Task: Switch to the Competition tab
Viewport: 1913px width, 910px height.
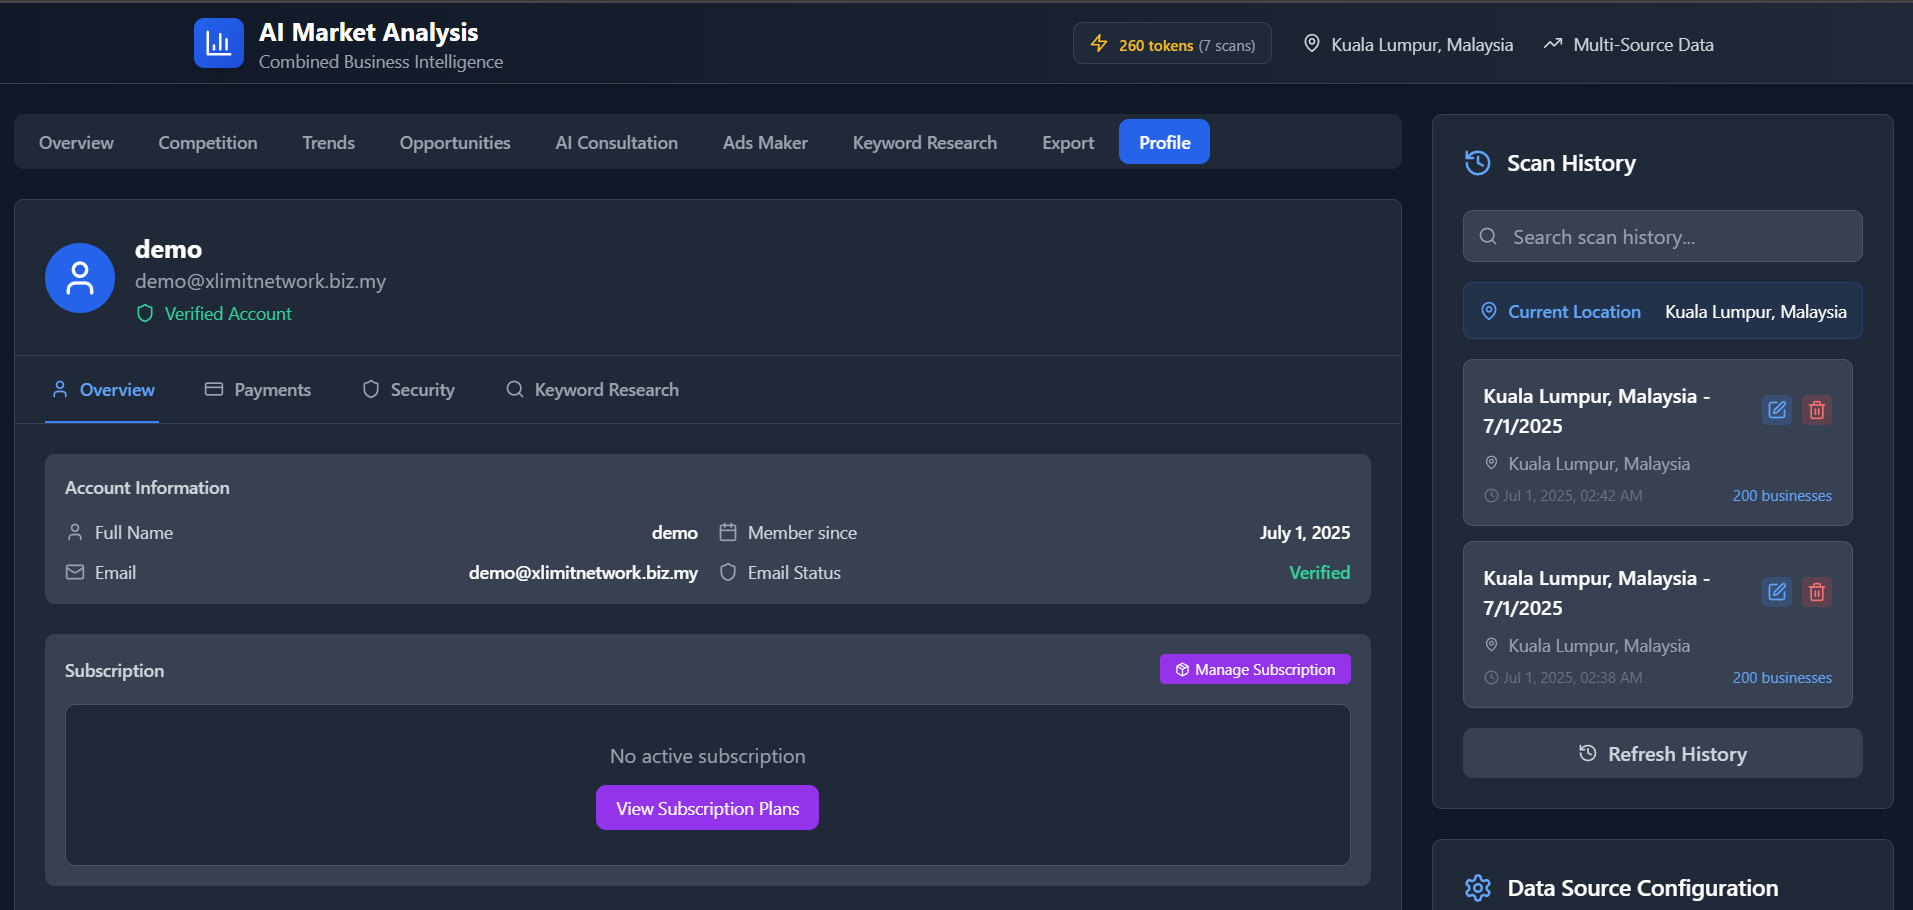Action: point(208,143)
